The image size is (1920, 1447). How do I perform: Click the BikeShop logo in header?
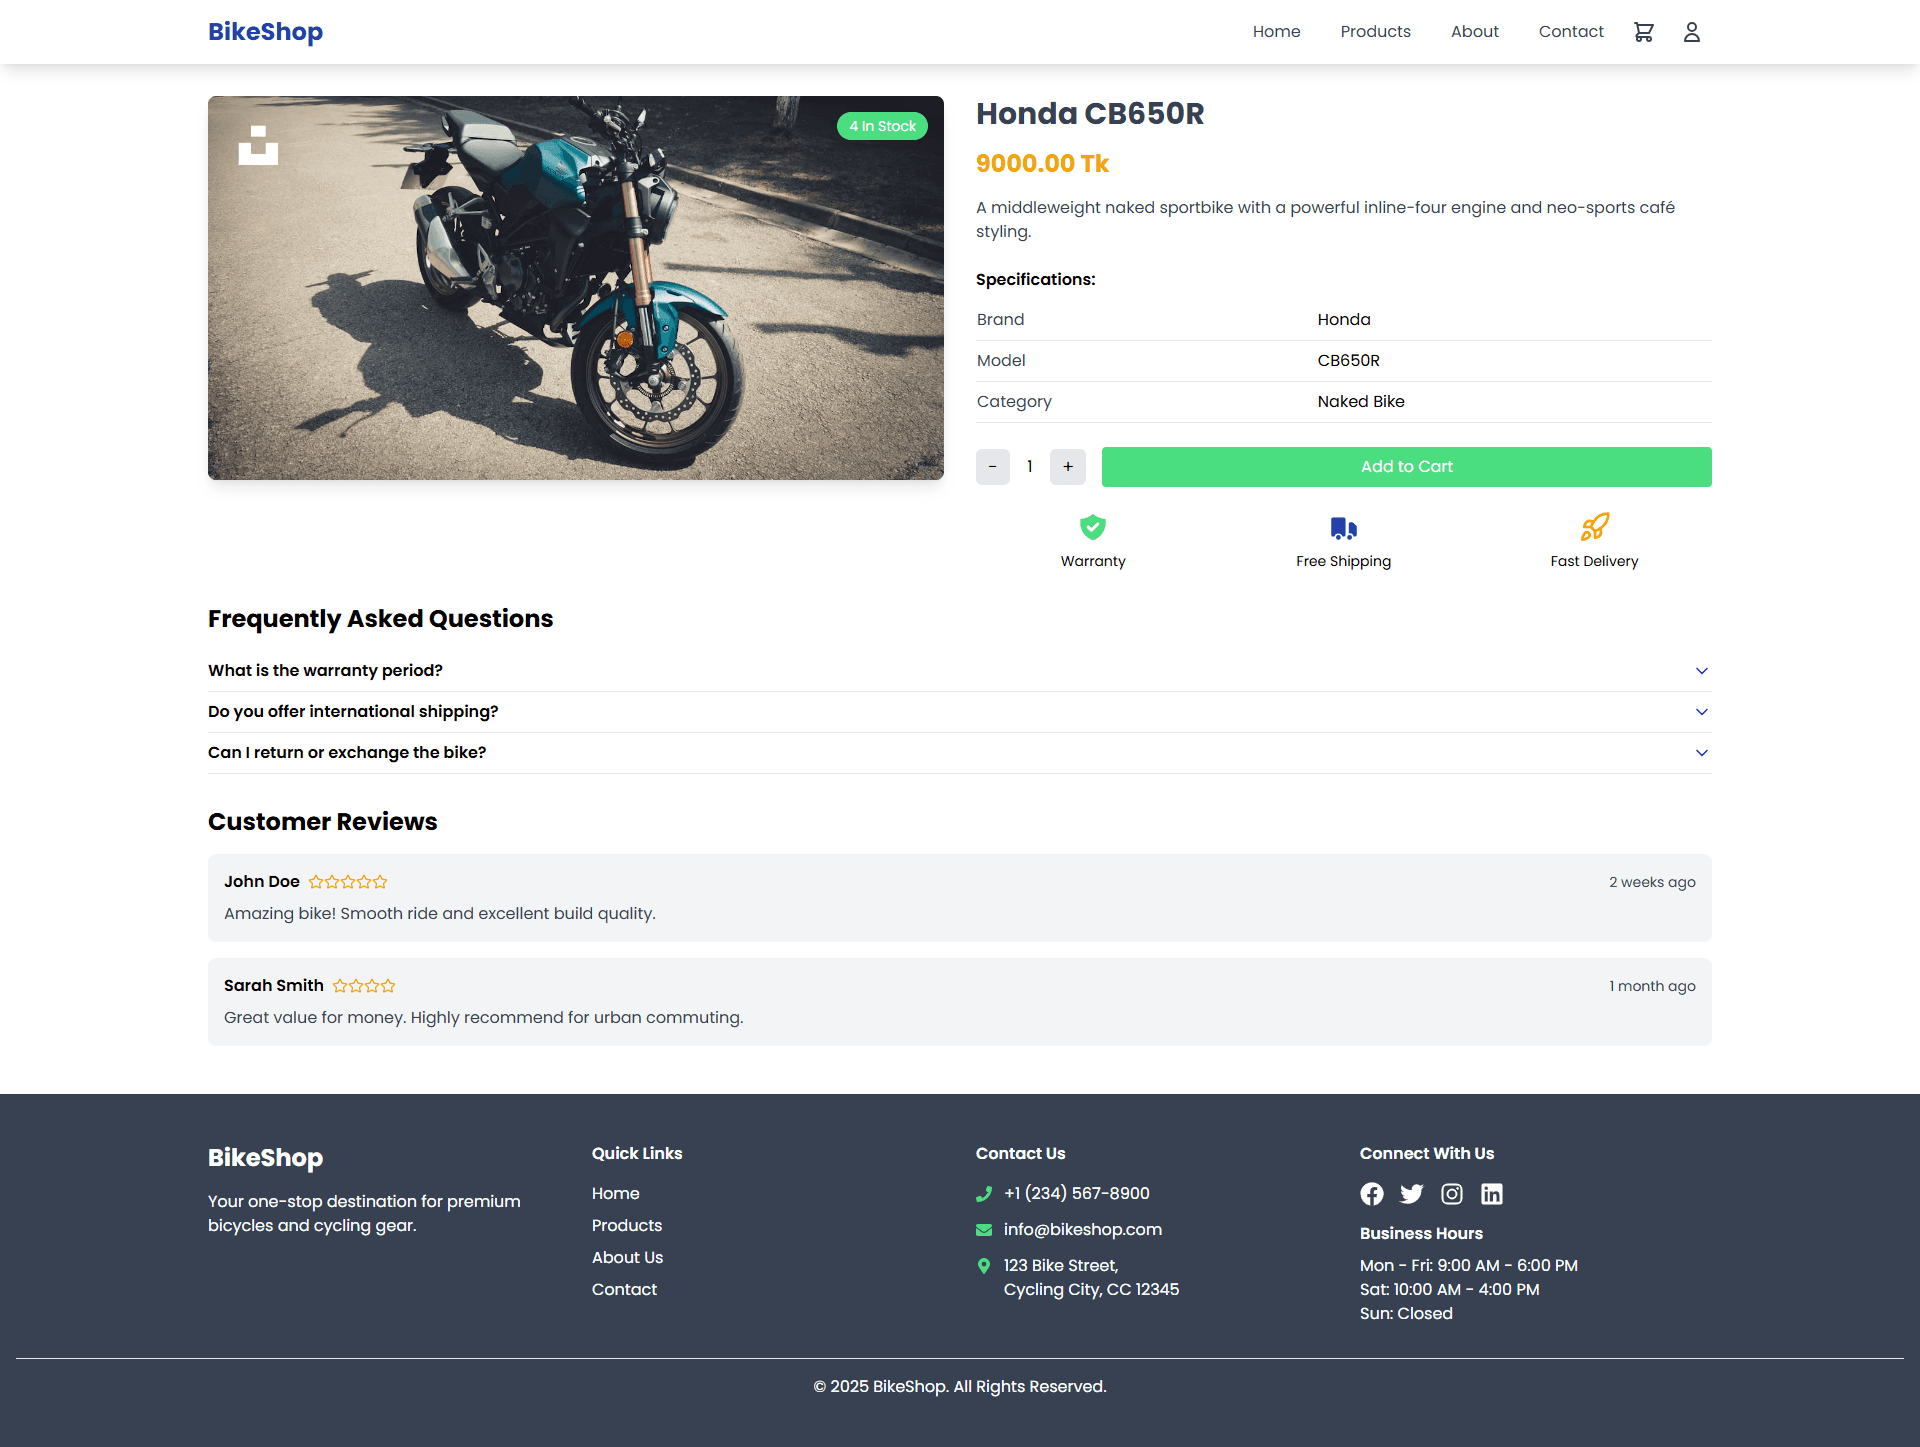click(x=265, y=32)
